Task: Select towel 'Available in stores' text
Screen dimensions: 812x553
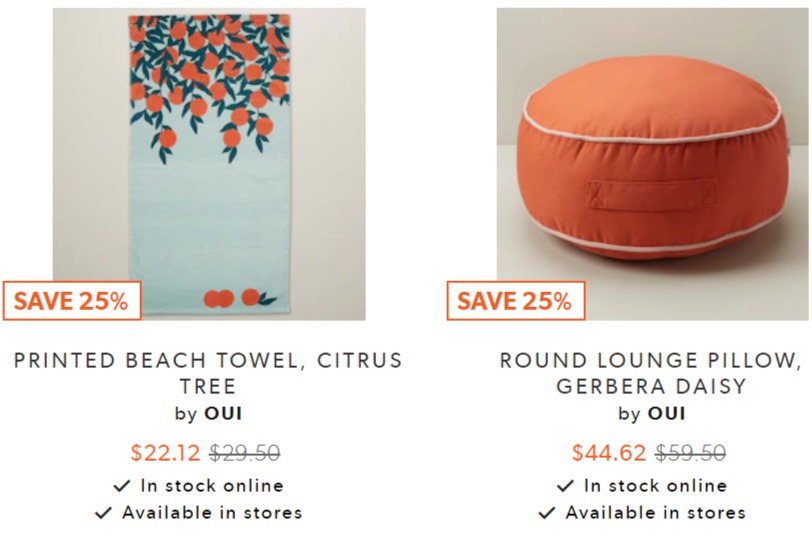Action: [x=212, y=513]
